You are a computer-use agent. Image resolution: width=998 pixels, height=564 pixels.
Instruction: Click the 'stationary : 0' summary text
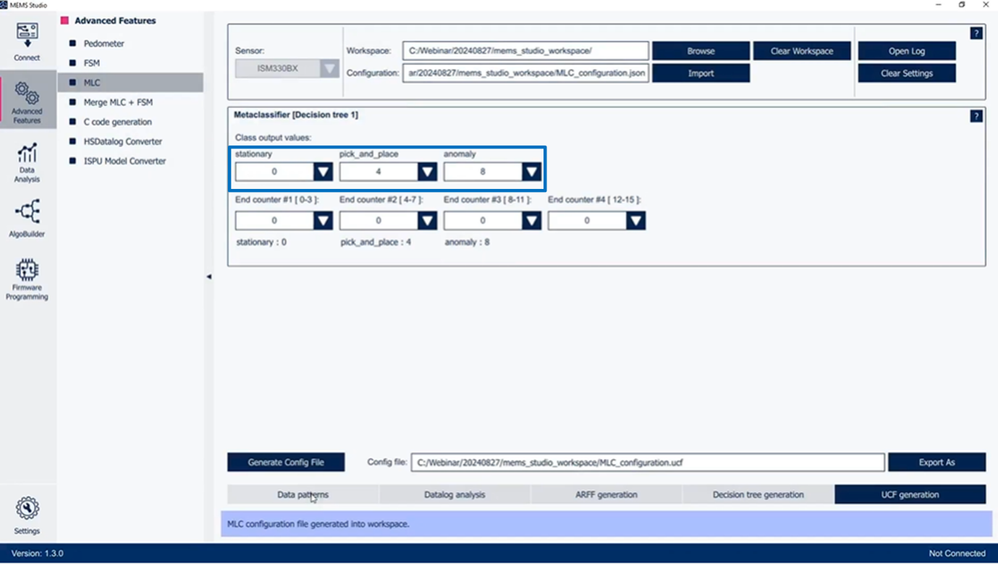261,242
